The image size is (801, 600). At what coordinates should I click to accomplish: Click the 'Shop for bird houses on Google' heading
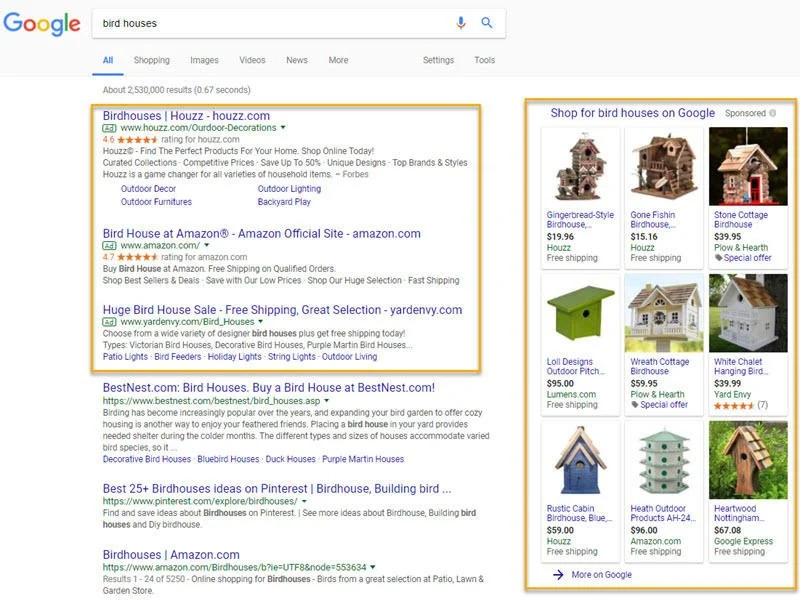(632, 113)
